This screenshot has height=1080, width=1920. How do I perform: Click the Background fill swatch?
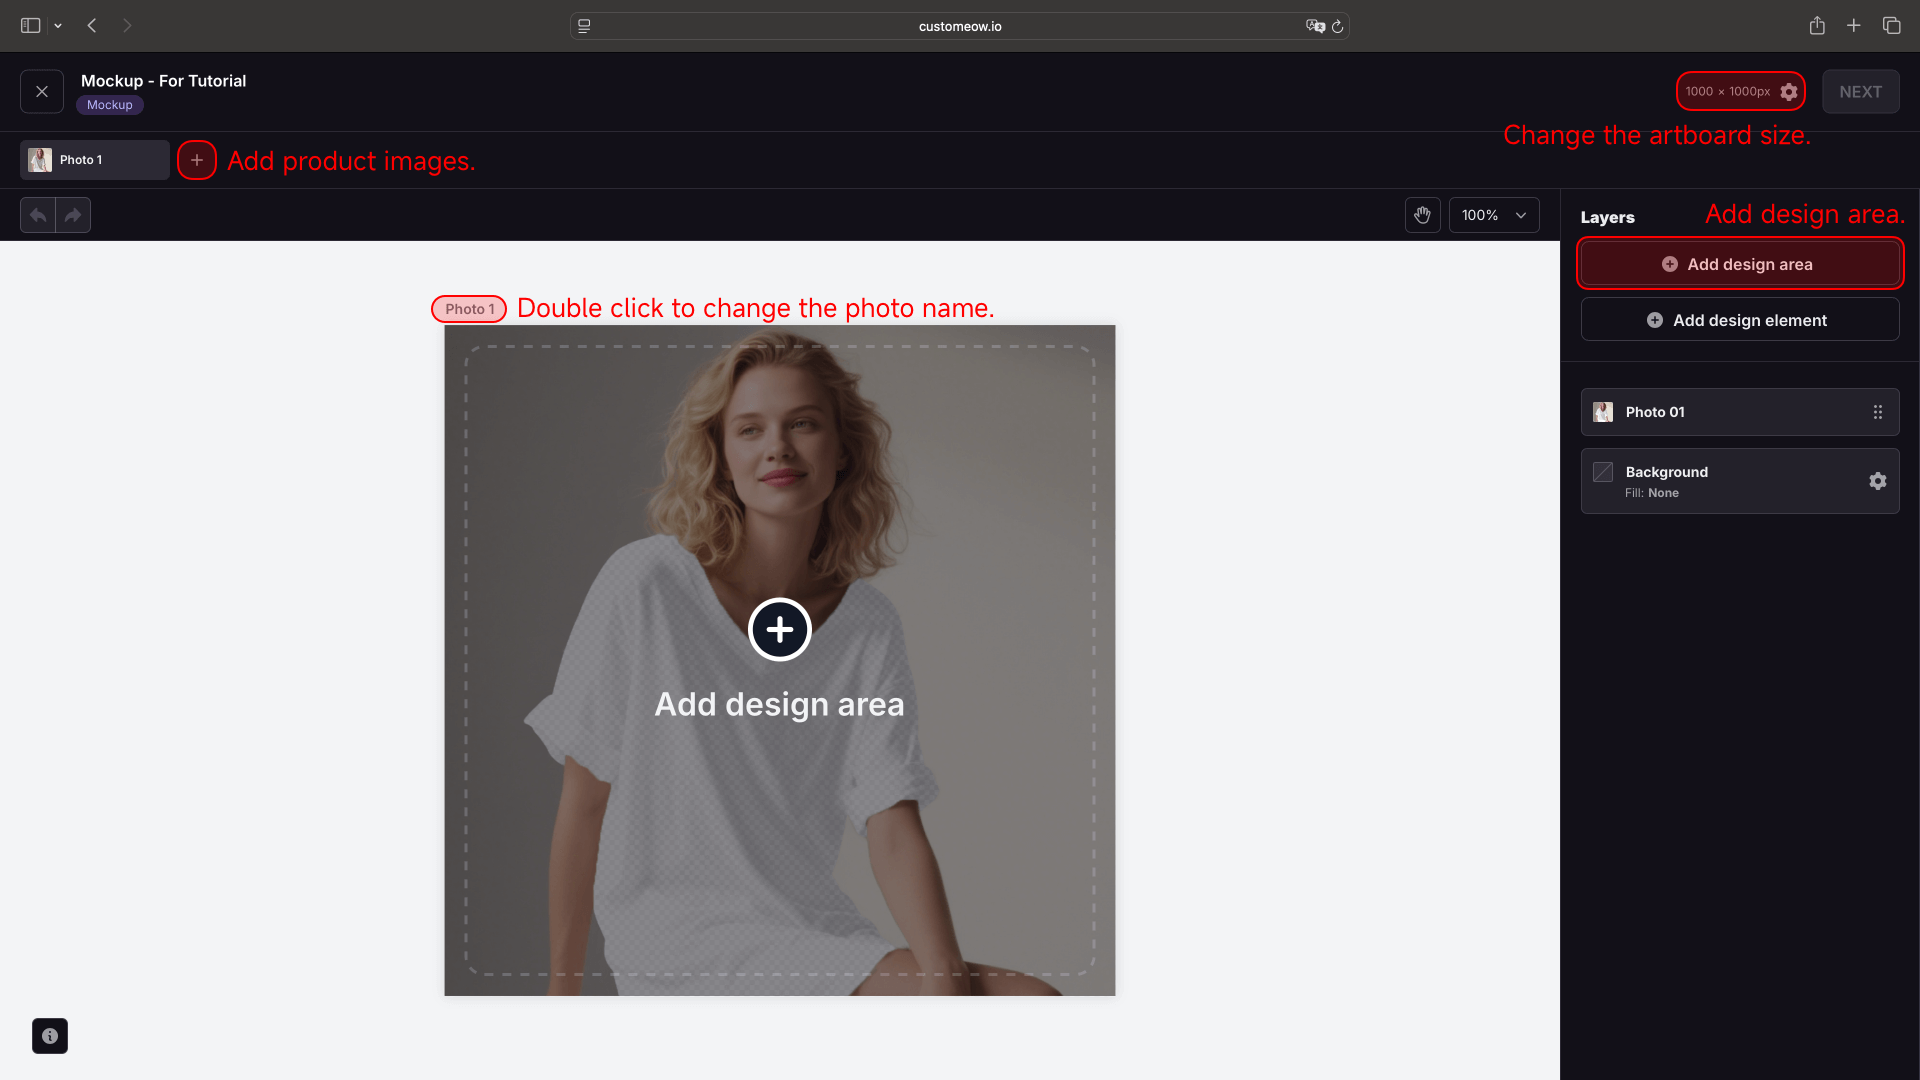pyautogui.click(x=1603, y=472)
